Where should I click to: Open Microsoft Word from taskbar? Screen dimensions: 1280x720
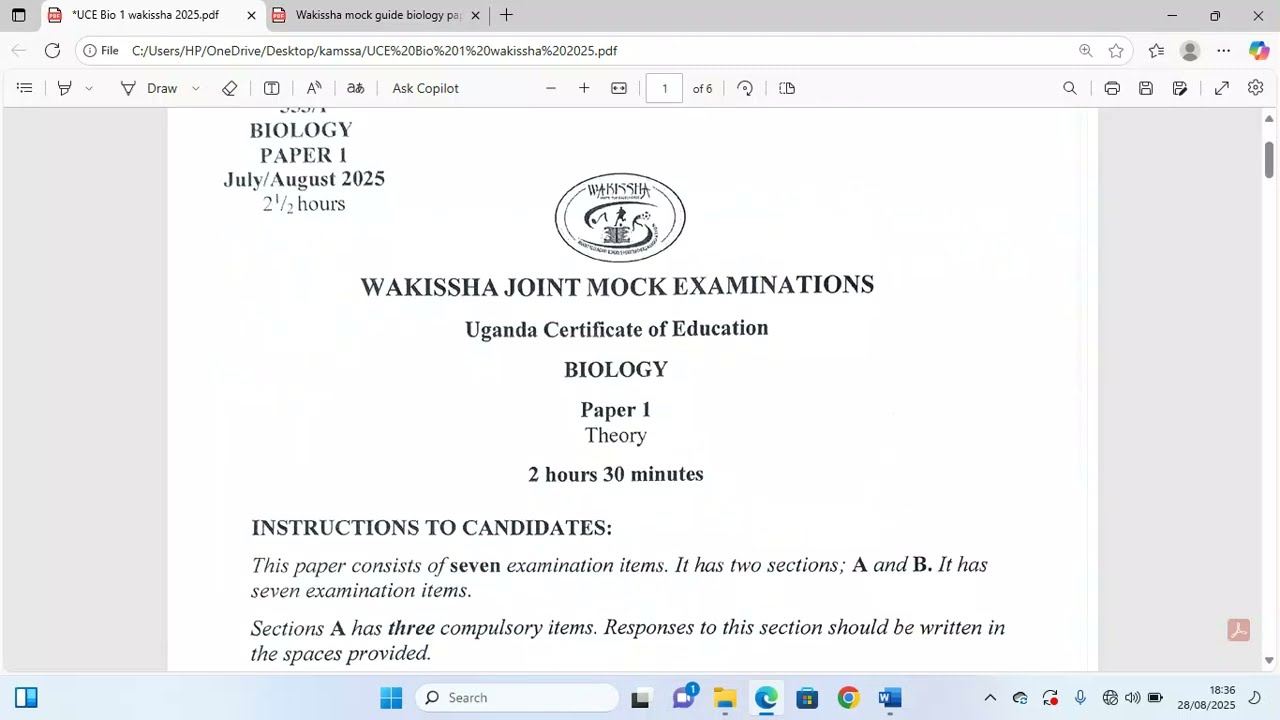[890, 698]
